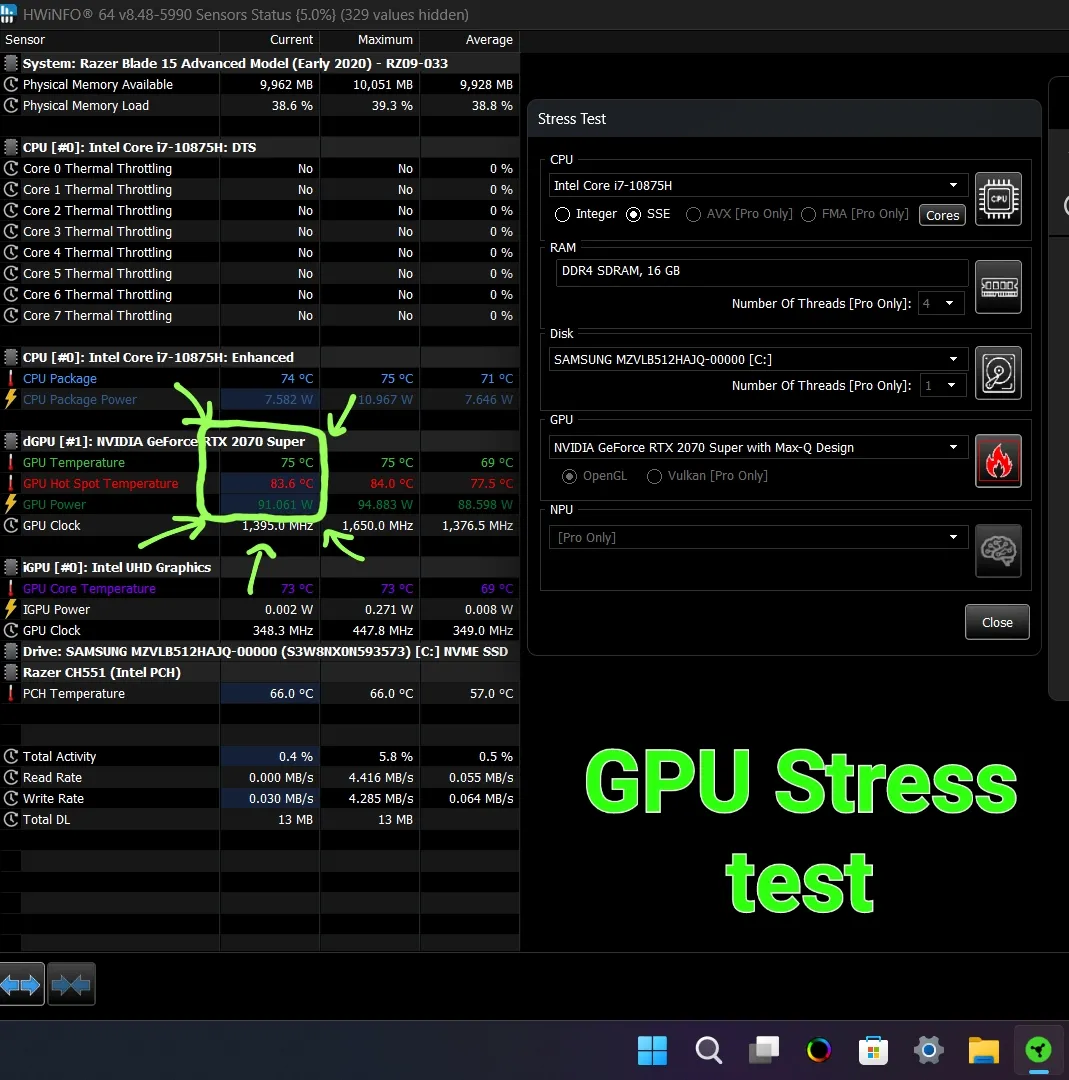Select the Total DL row
This screenshot has height=1080, width=1069.
(260, 820)
